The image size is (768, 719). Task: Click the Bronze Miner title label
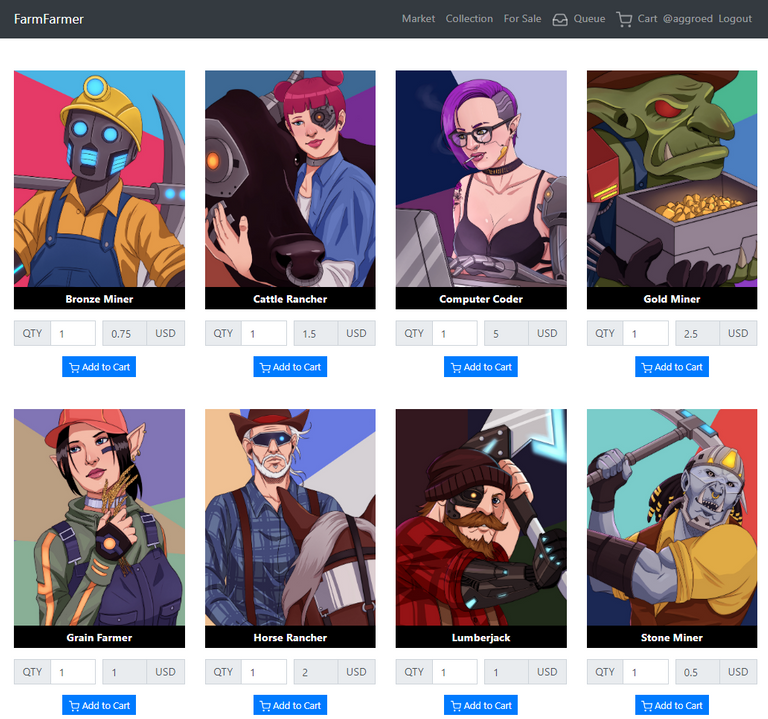99,299
